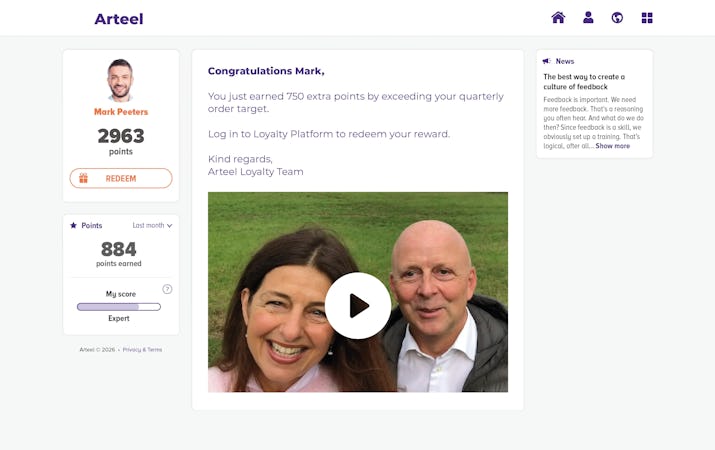The width and height of the screenshot is (715, 450).
Task: Open the user profile icon
Action: pyautogui.click(x=588, y=18)
